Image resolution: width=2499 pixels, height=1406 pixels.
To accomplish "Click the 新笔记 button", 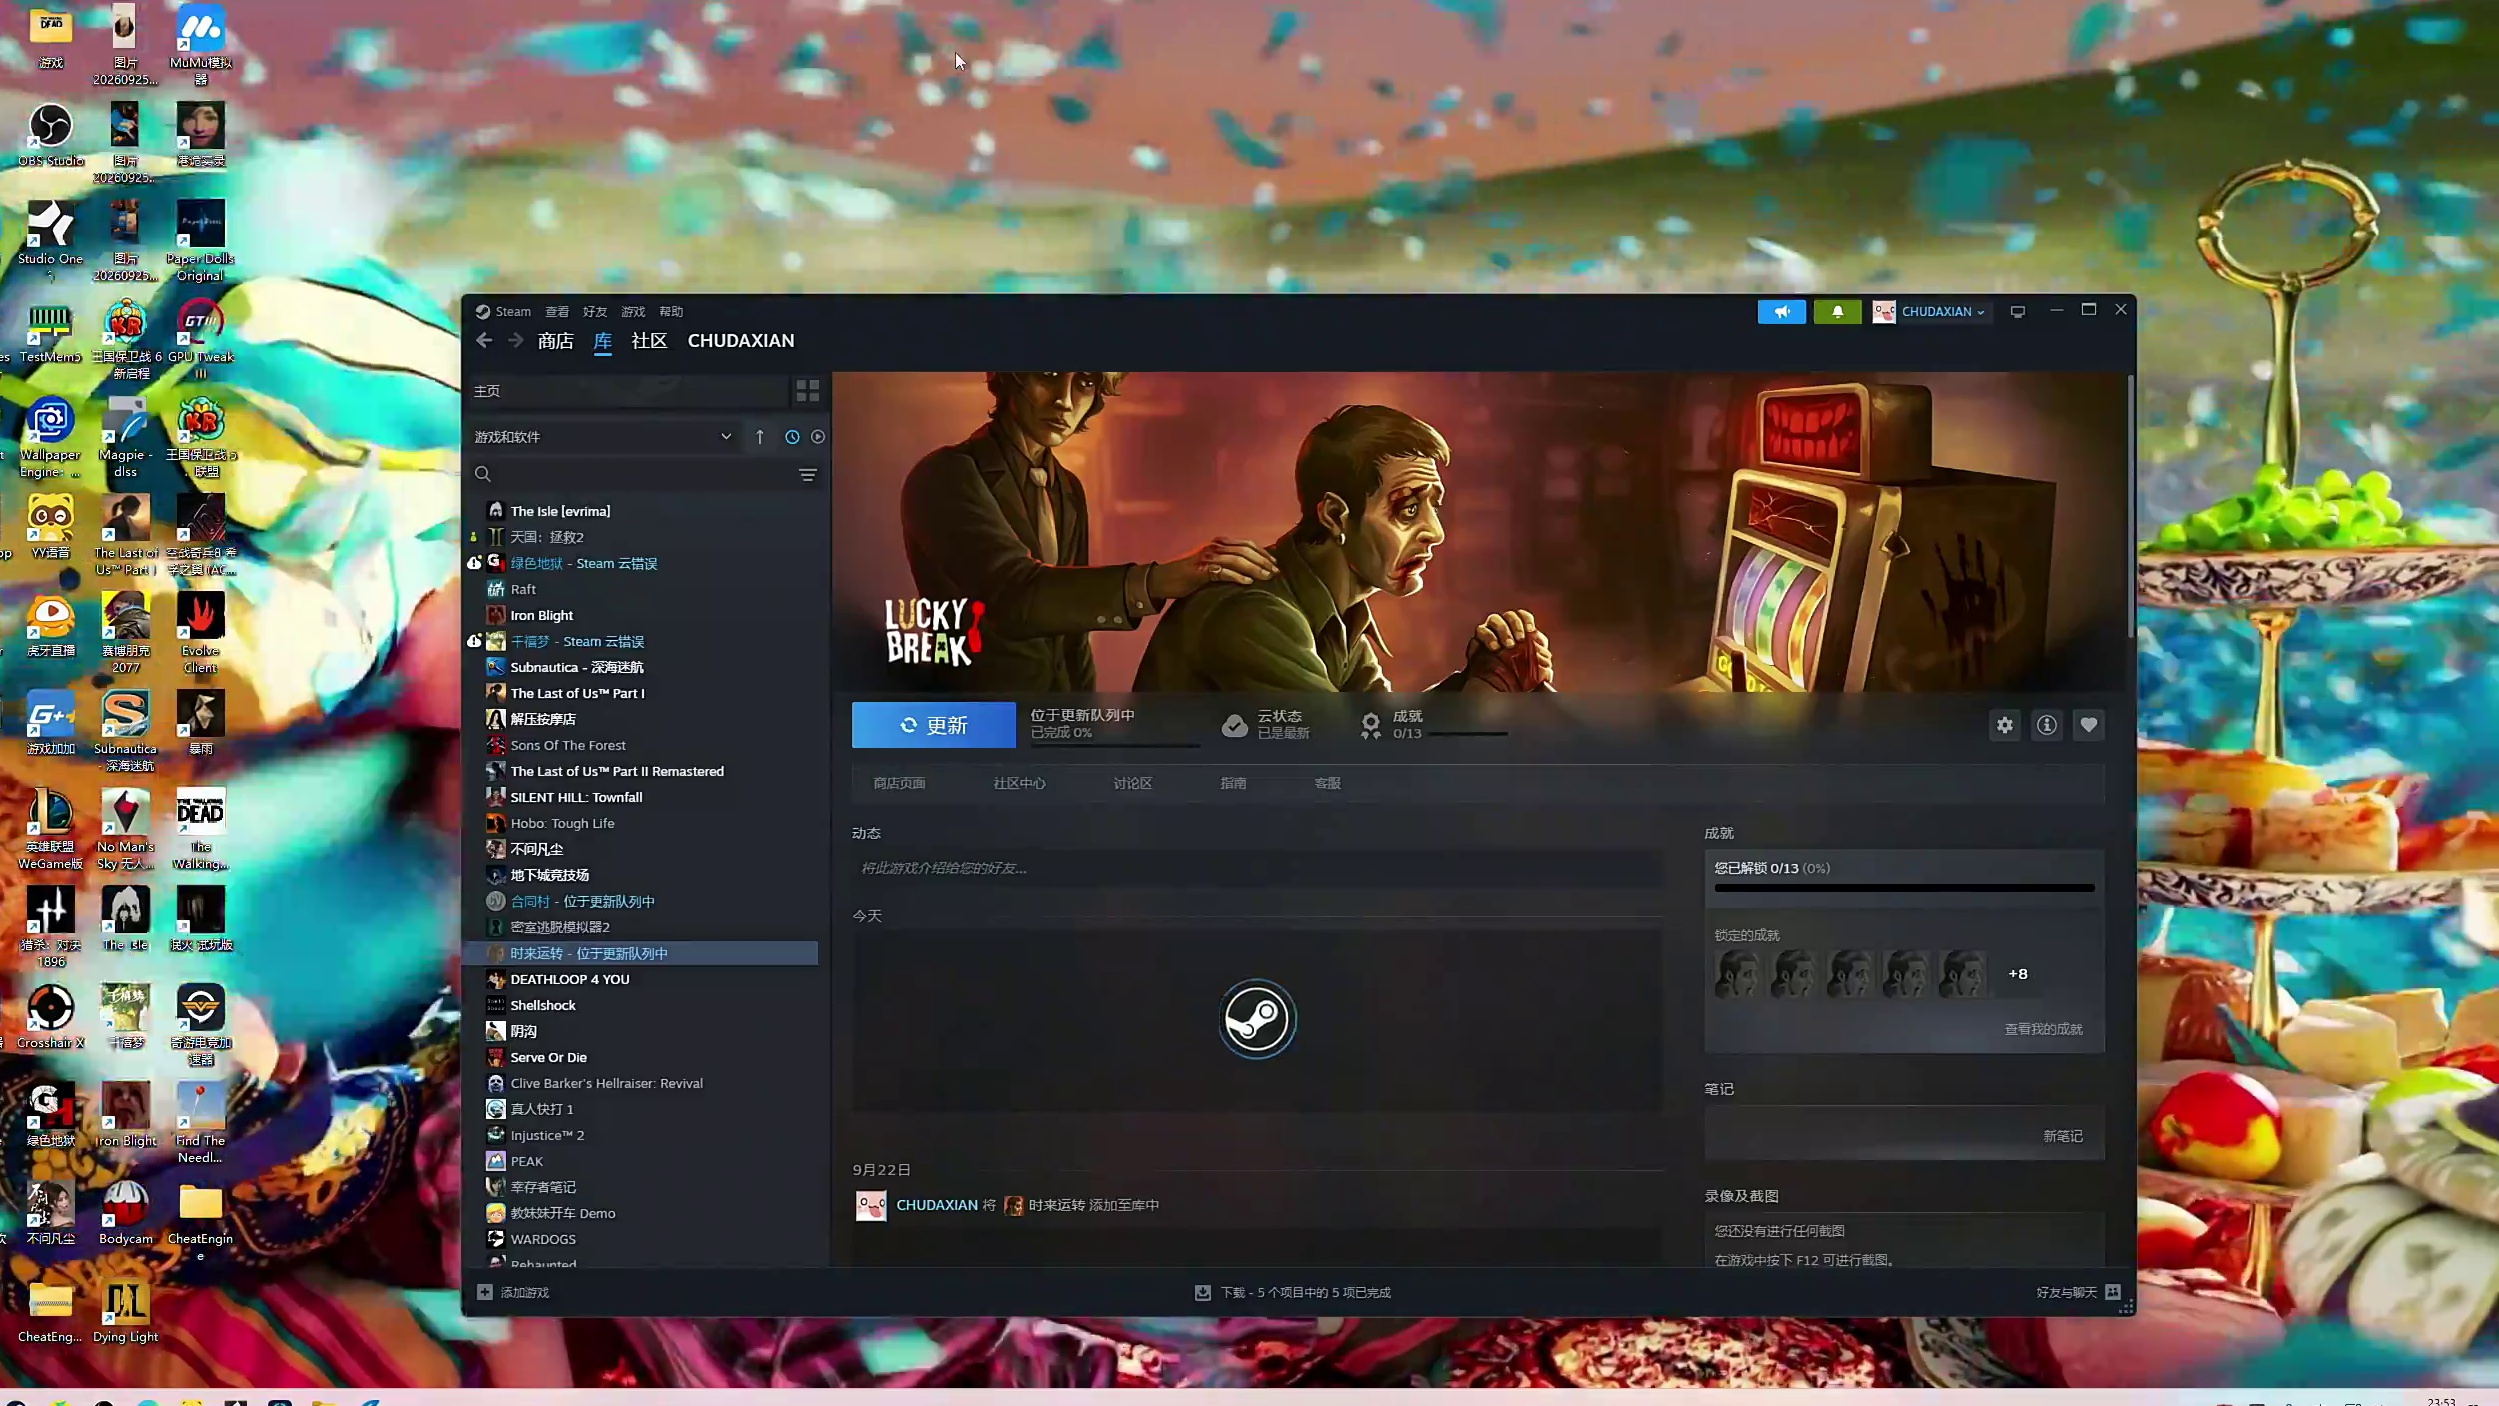I will (x=2063, y=1137).
